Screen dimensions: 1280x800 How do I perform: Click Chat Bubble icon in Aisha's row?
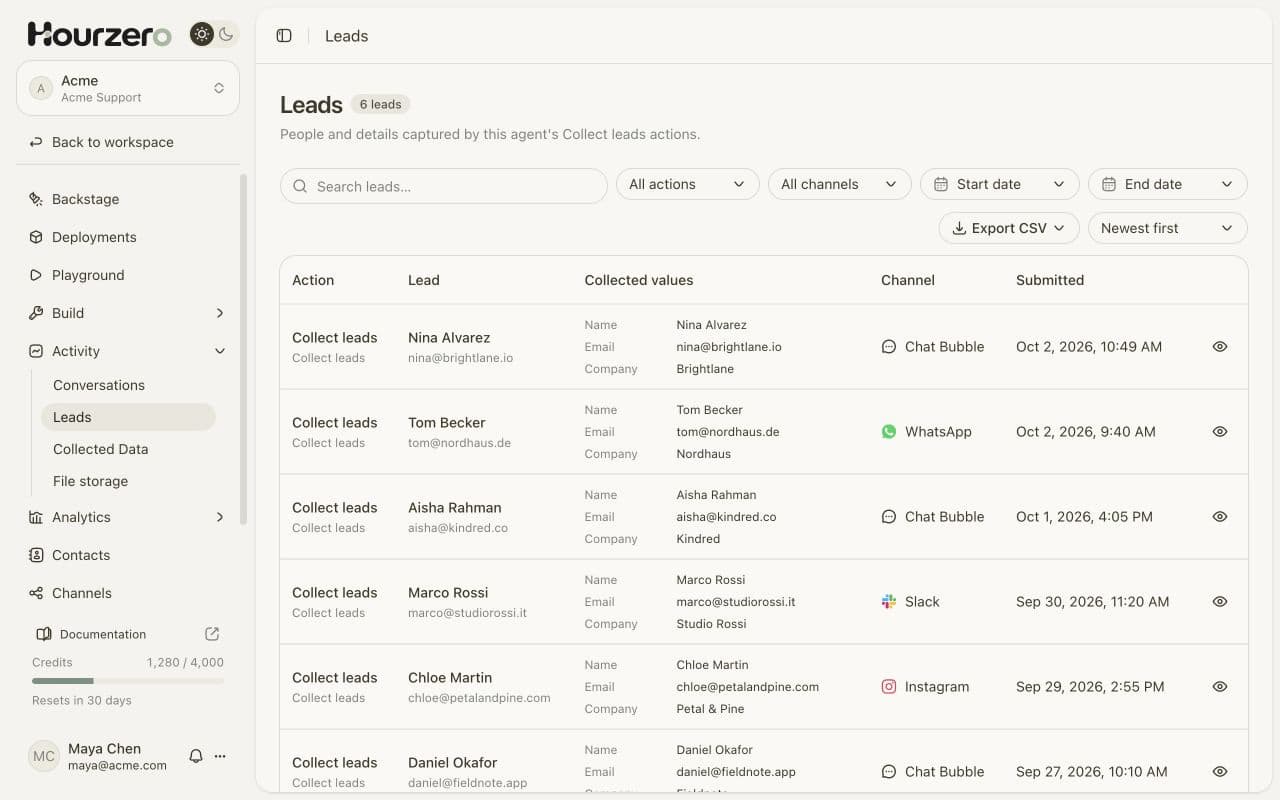click(889, 517)
